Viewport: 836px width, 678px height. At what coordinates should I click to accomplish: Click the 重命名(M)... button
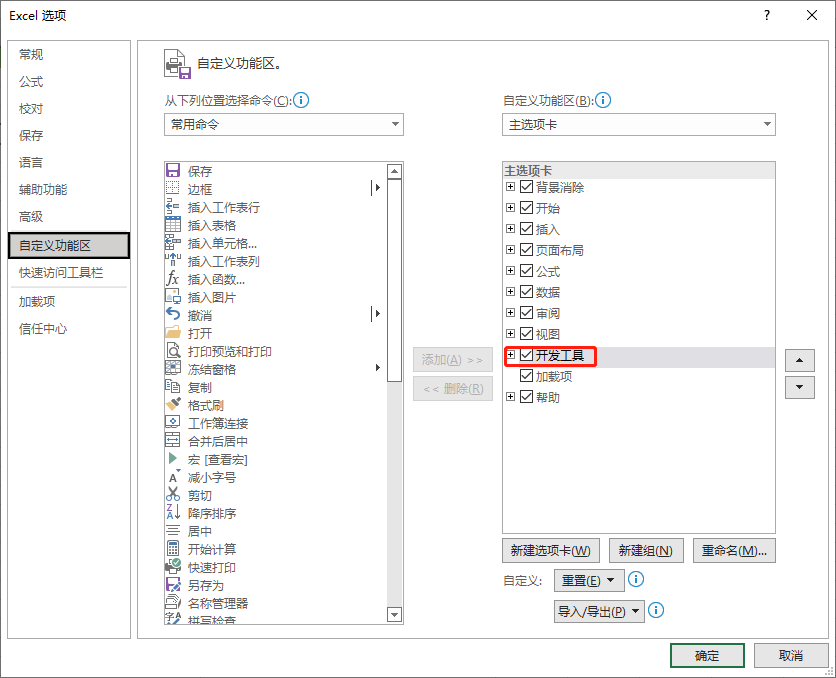[x=734, y=551]
